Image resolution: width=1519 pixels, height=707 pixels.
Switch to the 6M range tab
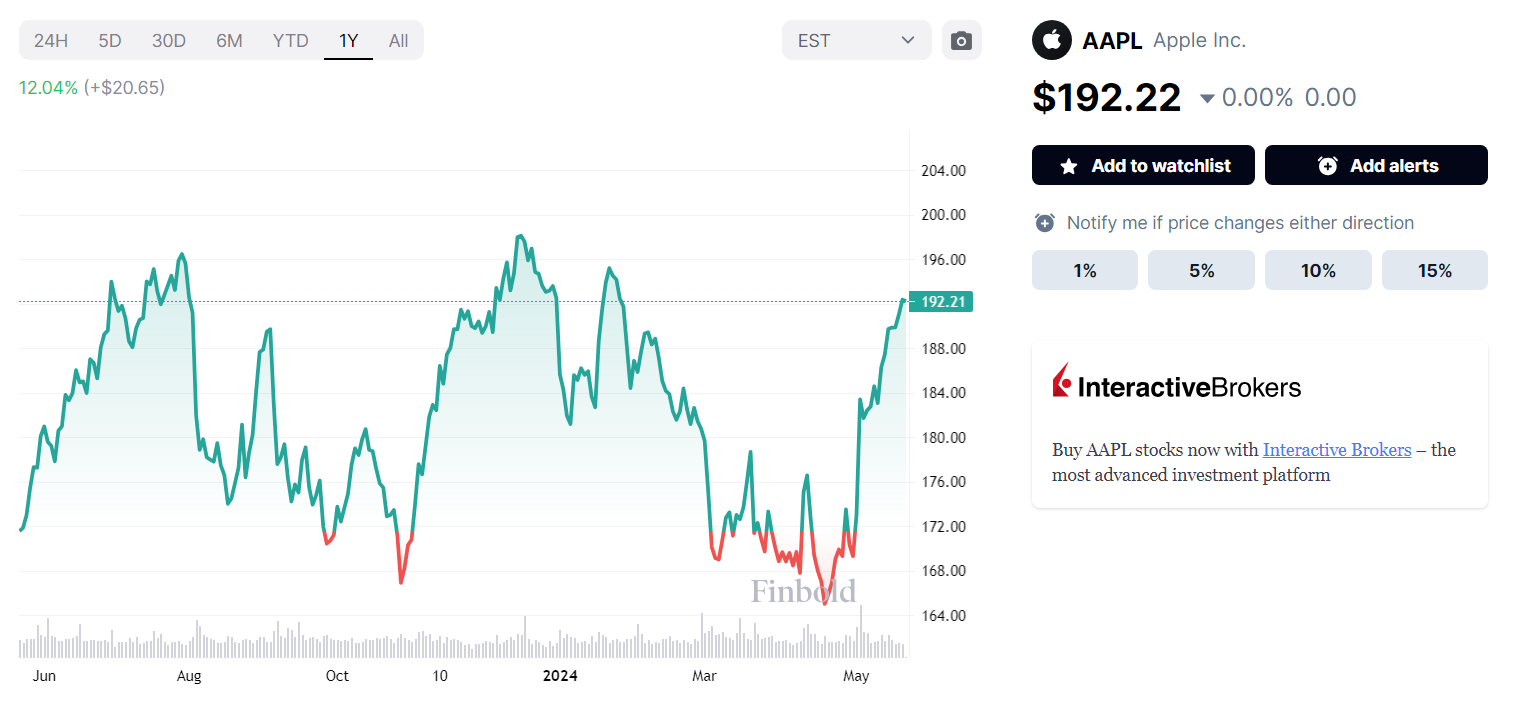pos(229,41)
